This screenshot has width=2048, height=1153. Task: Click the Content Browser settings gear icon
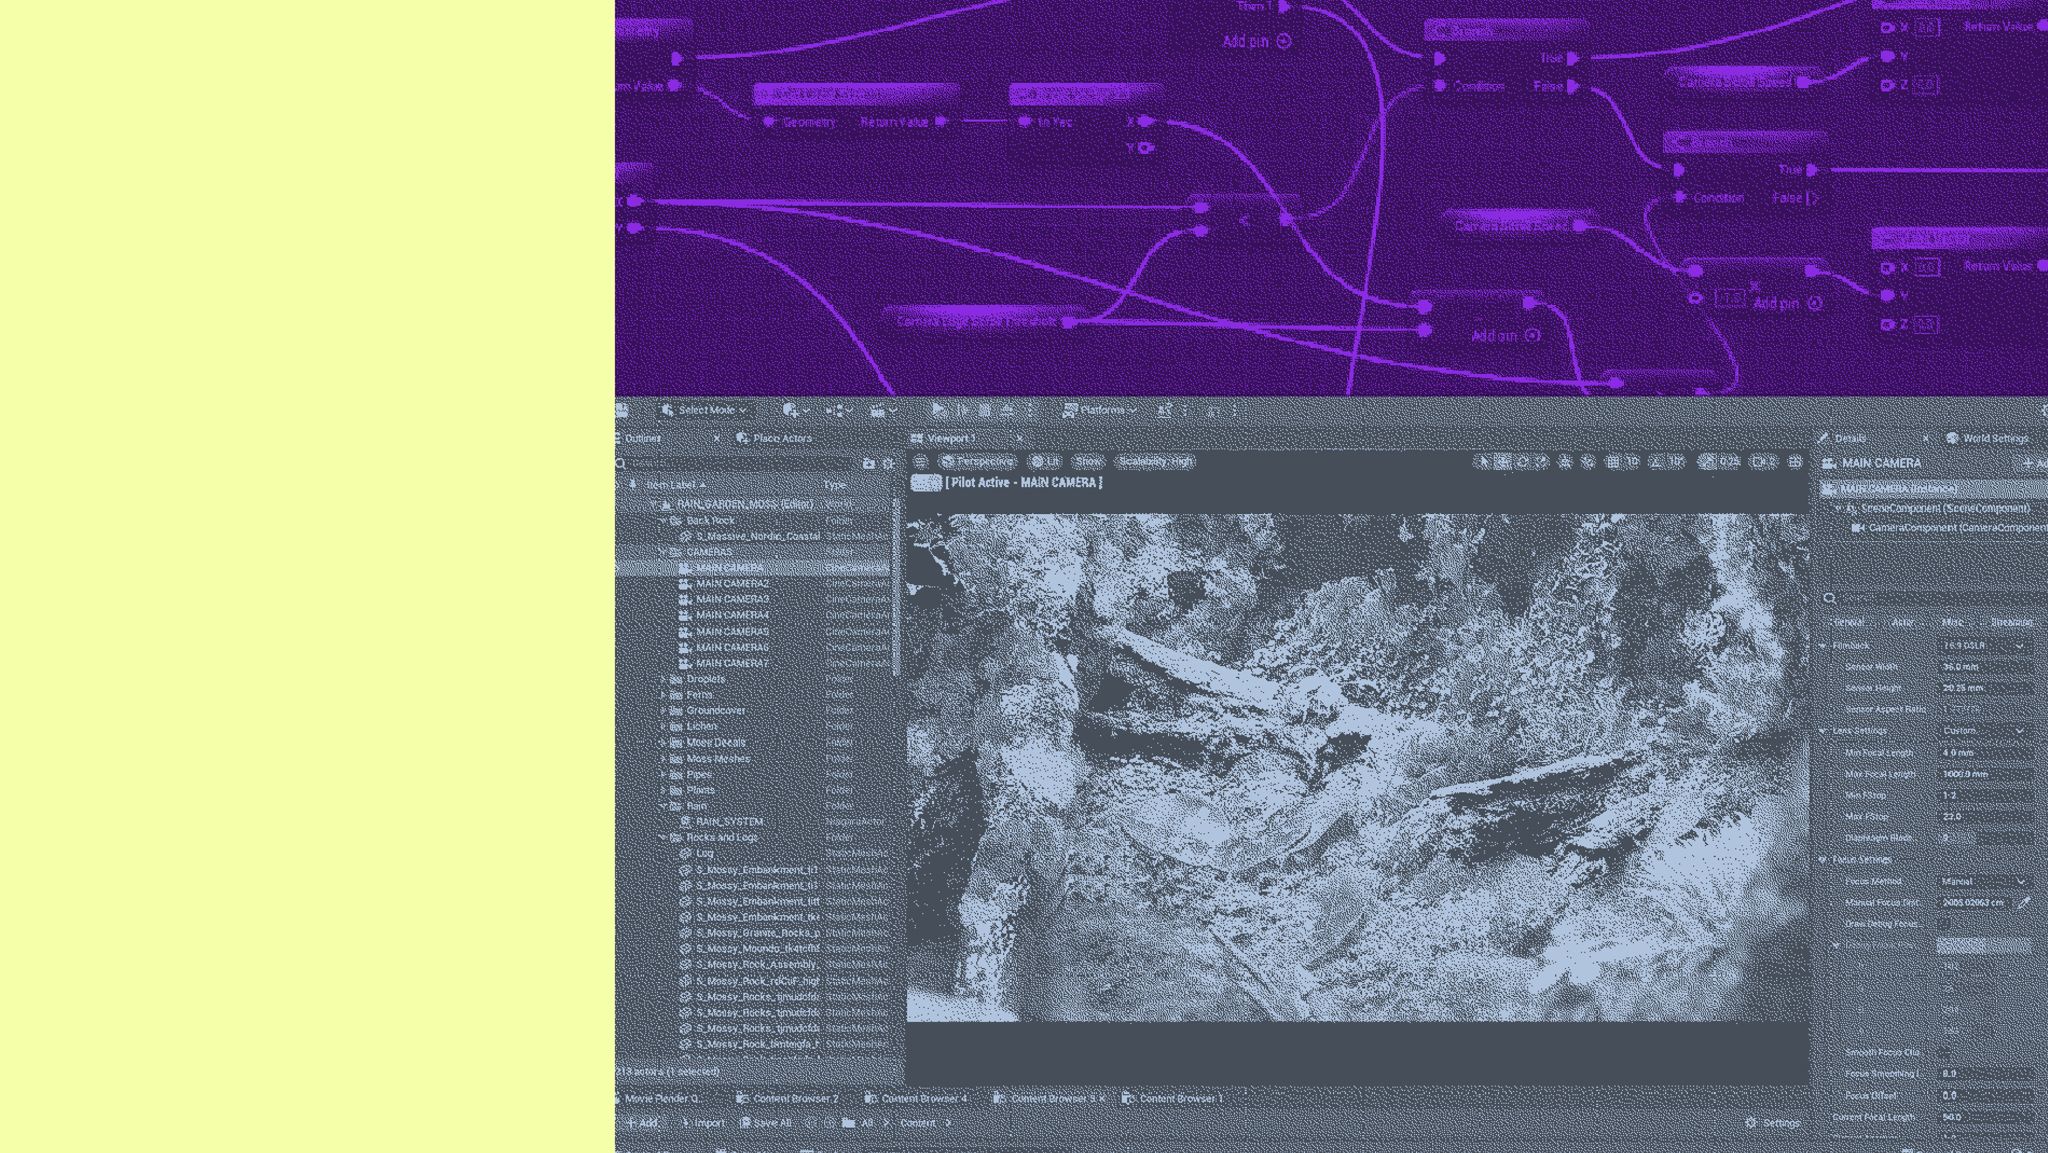[x=1751, y=1123]
